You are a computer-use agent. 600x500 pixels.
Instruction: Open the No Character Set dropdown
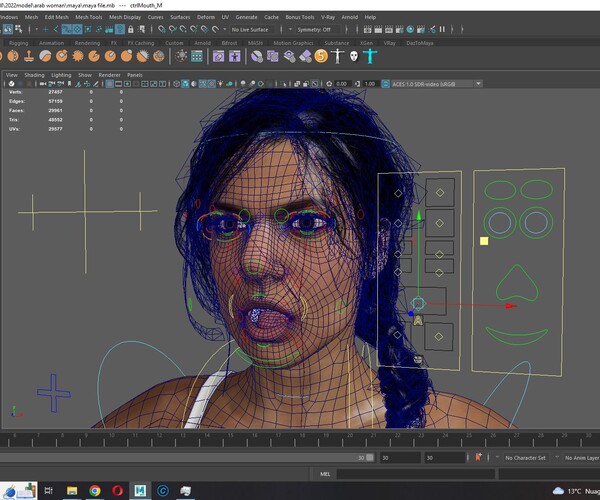(526, 458)
